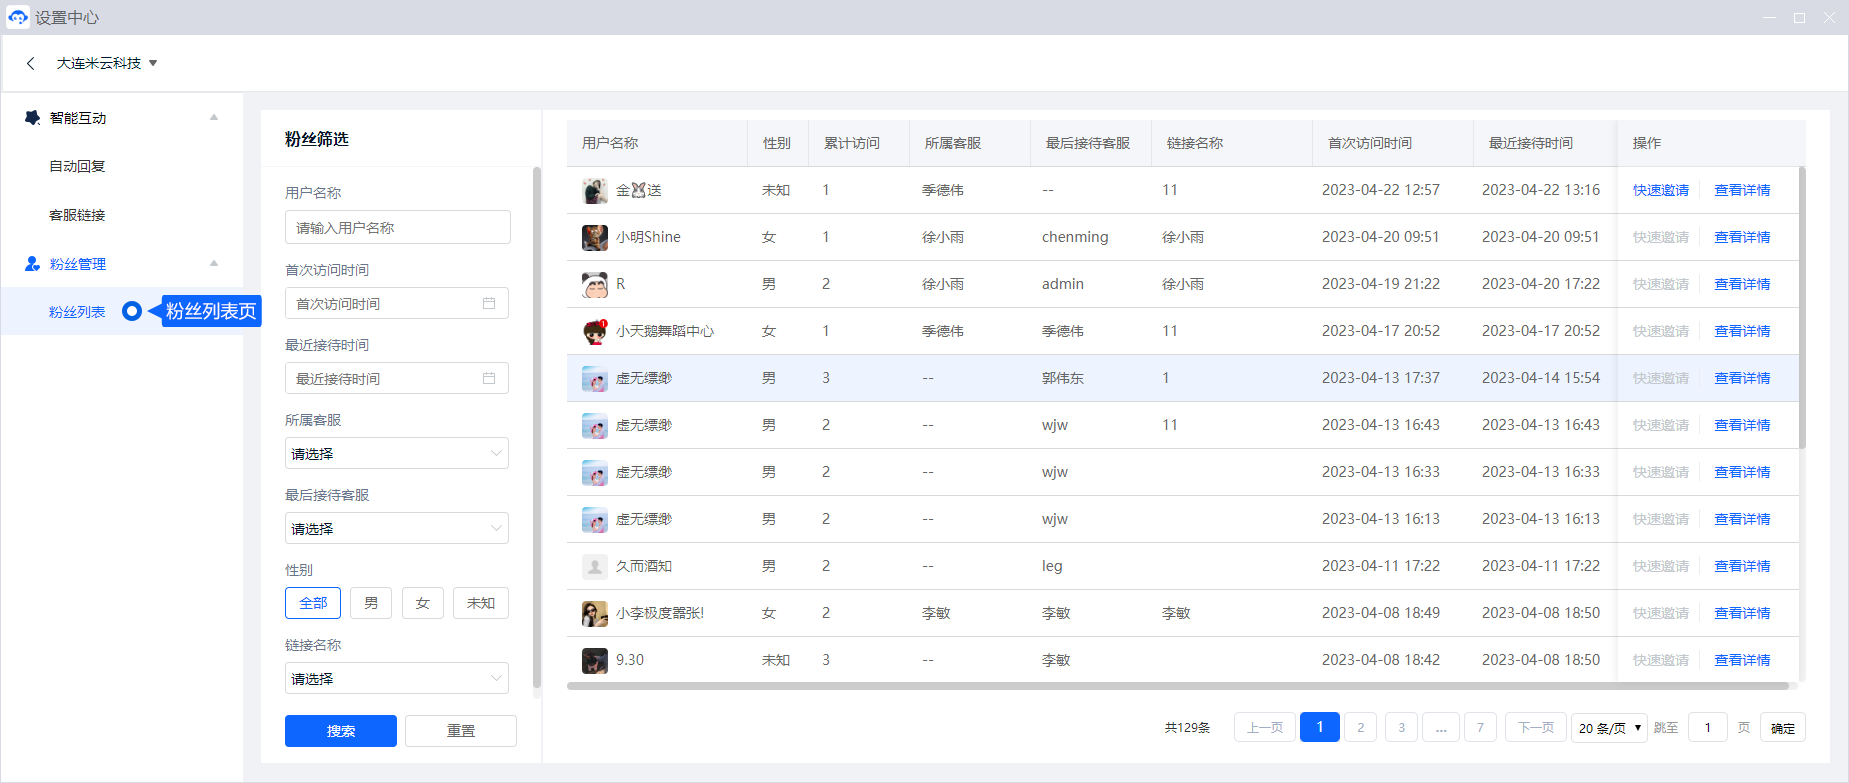Select the 未知 gender filter
Viewport: 1849px width, 783px height.
click(480, 603)
